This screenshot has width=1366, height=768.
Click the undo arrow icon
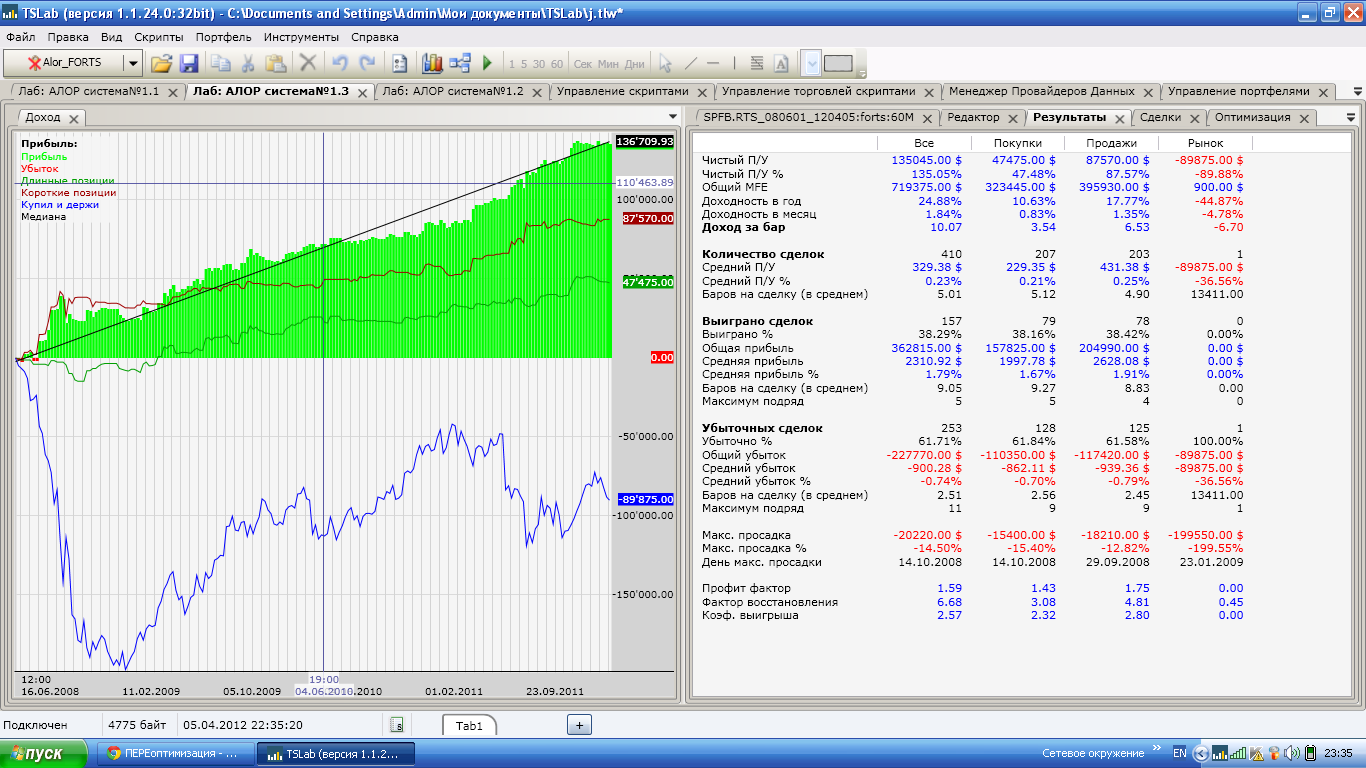coord(340,63)
